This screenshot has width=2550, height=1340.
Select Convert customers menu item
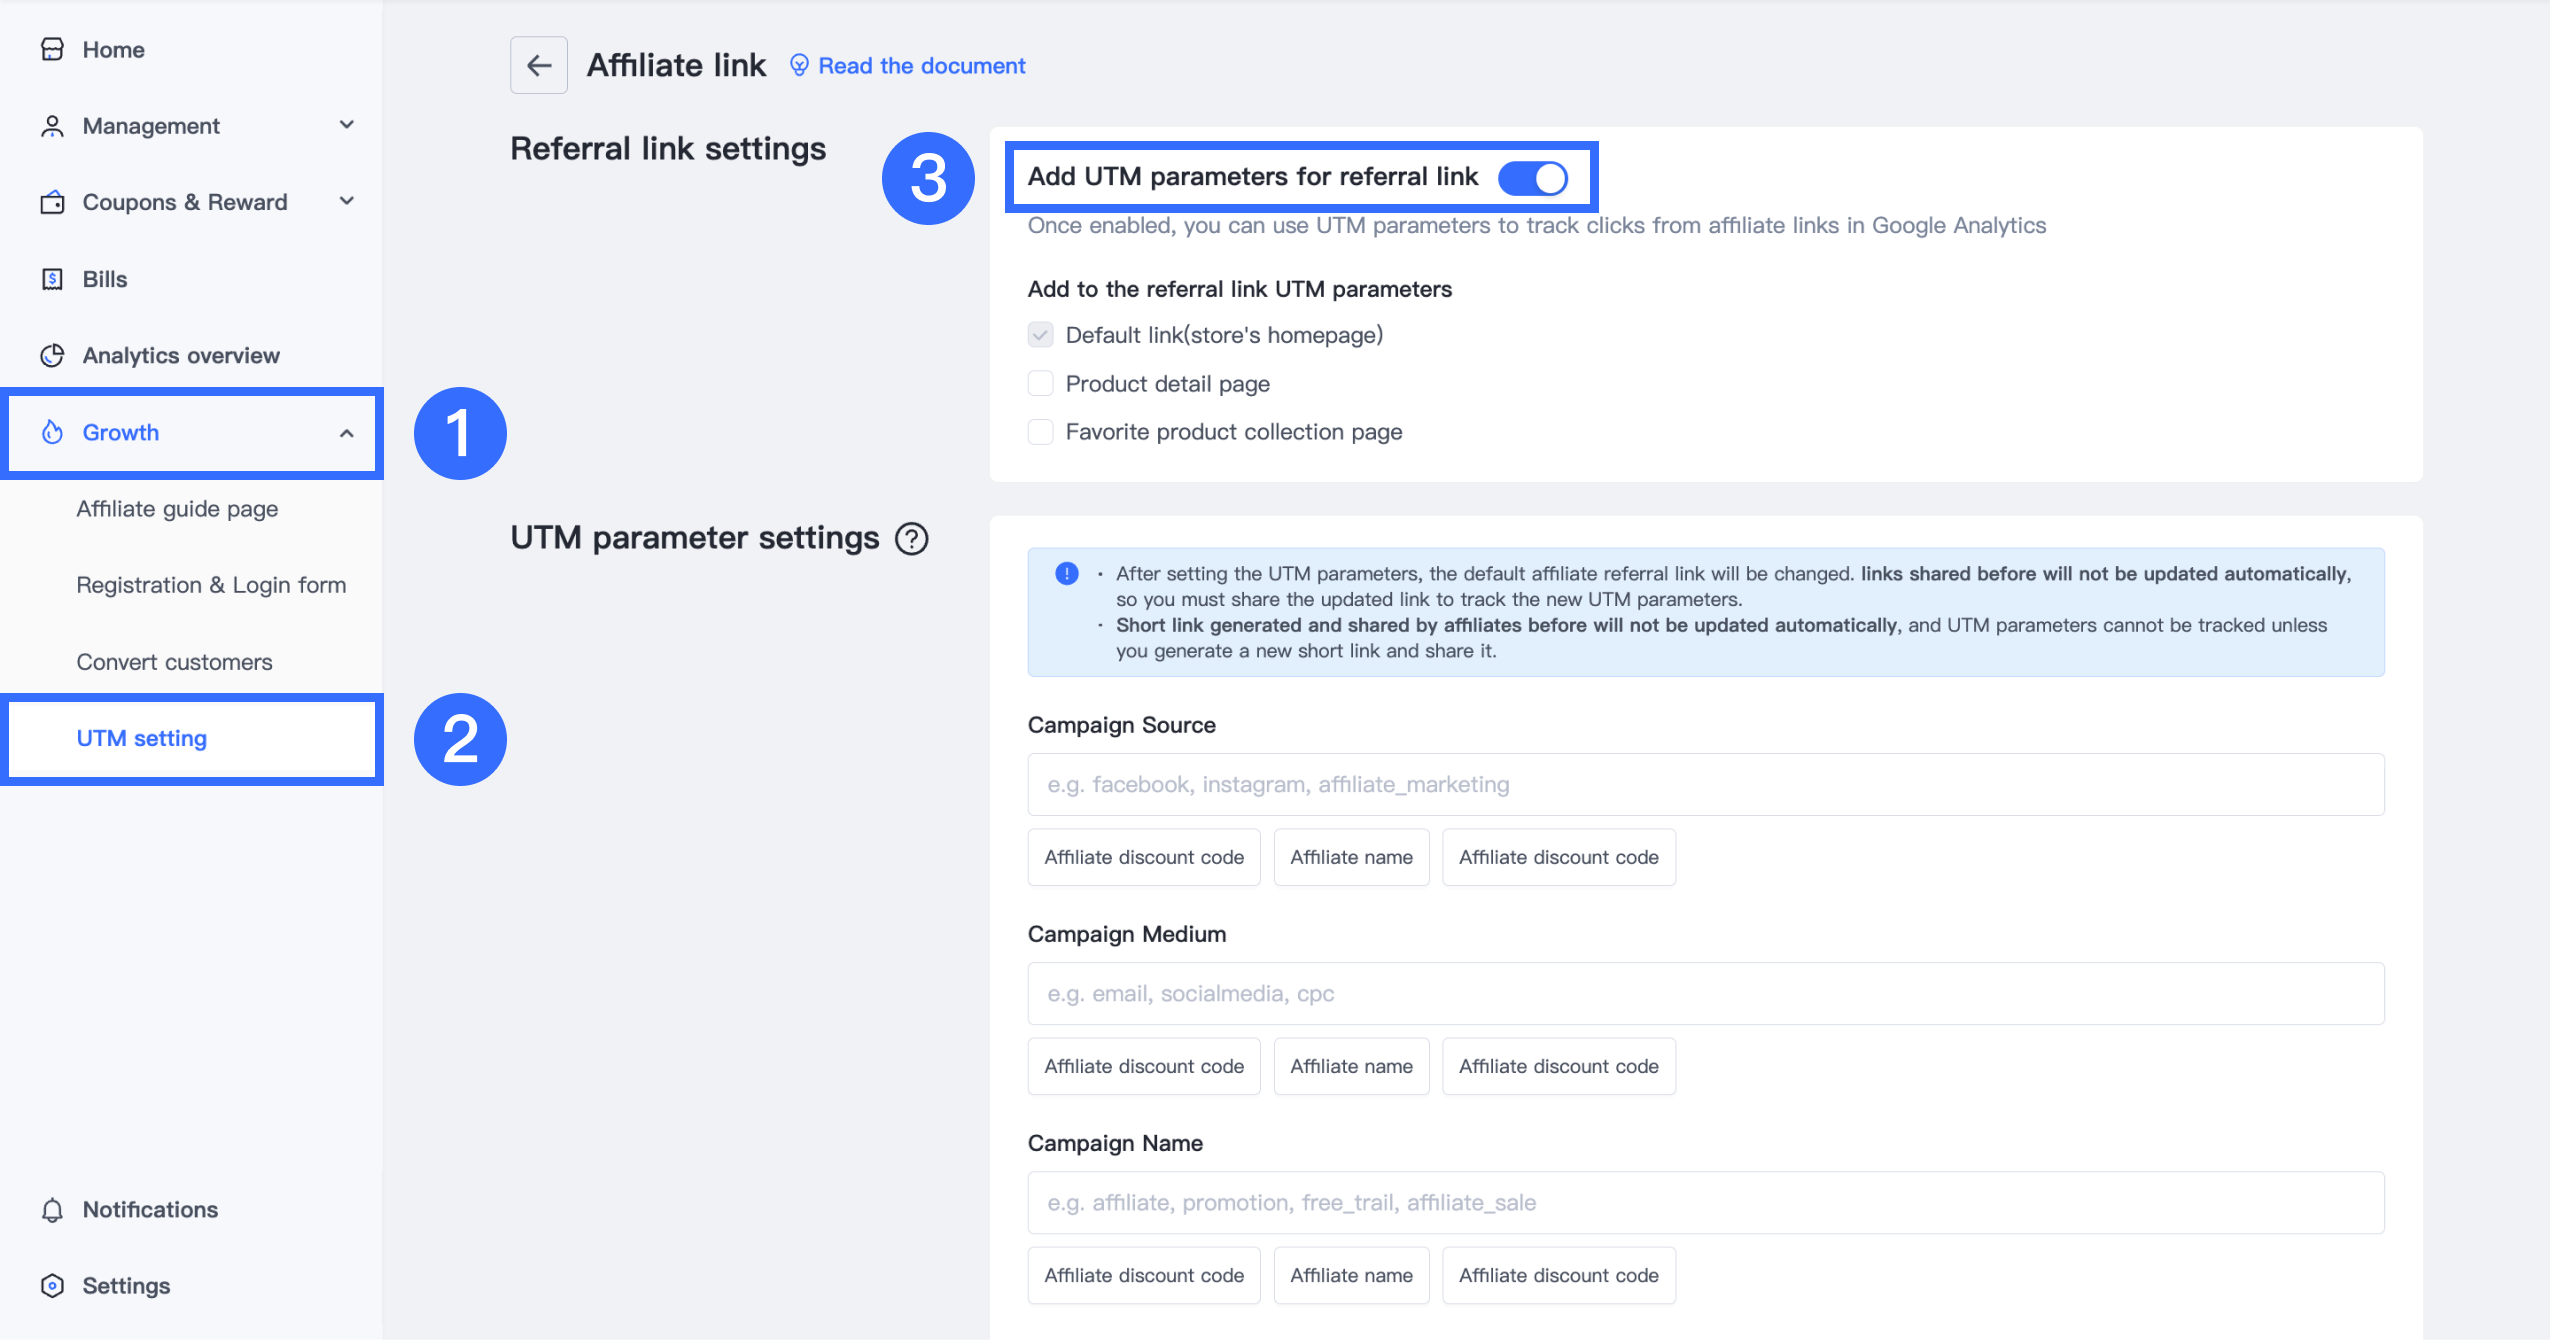coord(174,662)
